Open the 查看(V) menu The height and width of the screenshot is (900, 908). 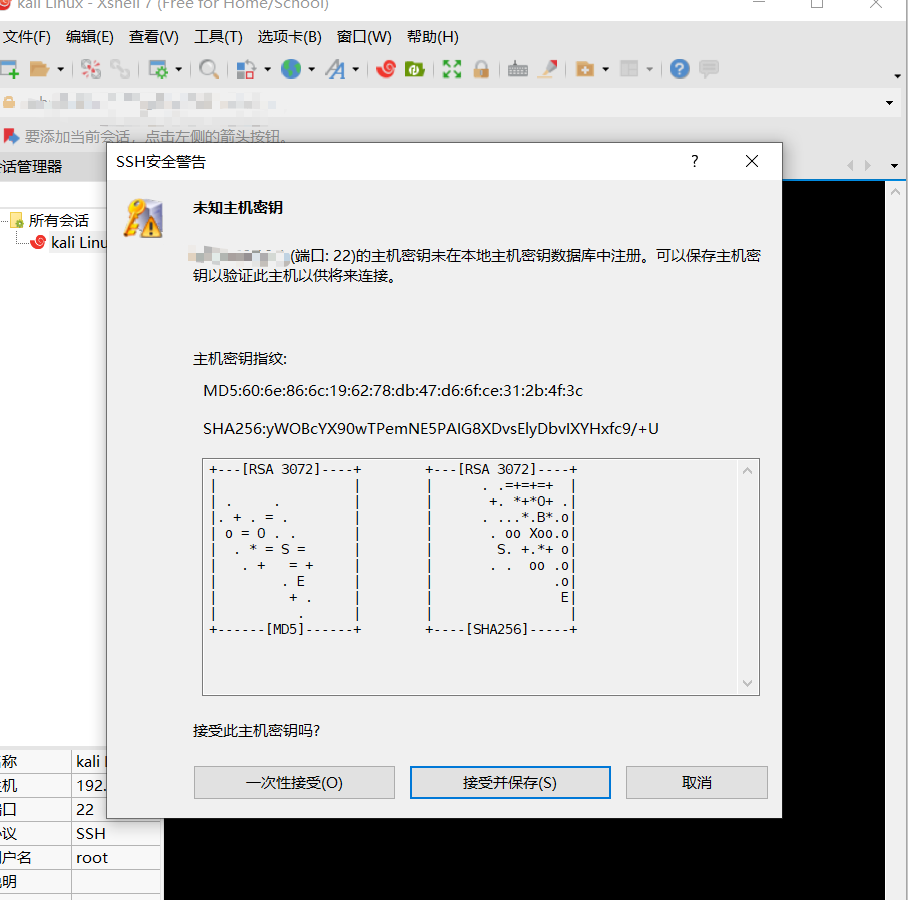click(x=153, y=37)
